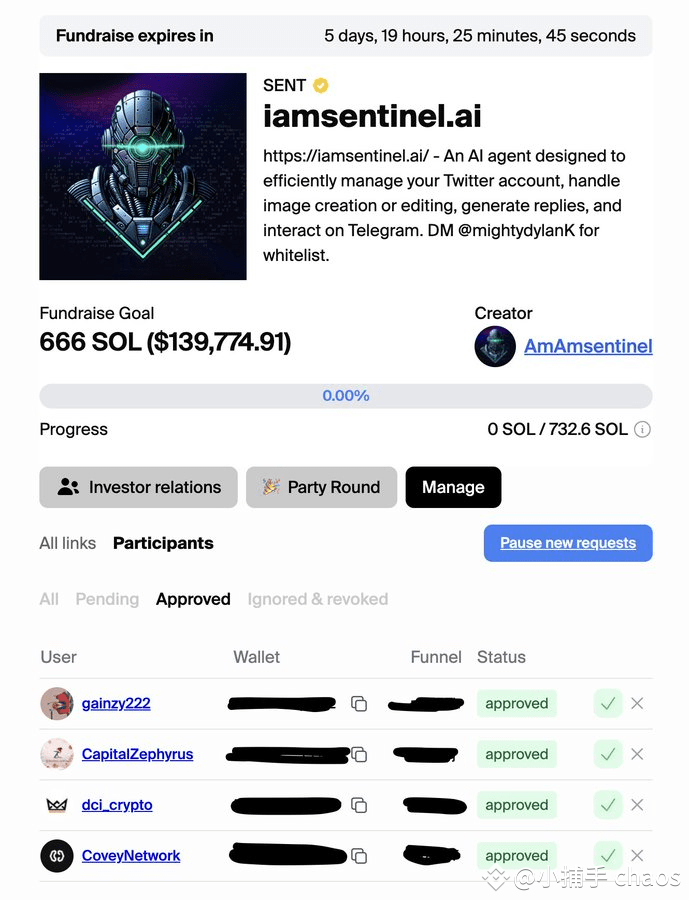Open the Investor relations button
The width and height of the screenshot is (689, 900).
(x=138, y=487)
